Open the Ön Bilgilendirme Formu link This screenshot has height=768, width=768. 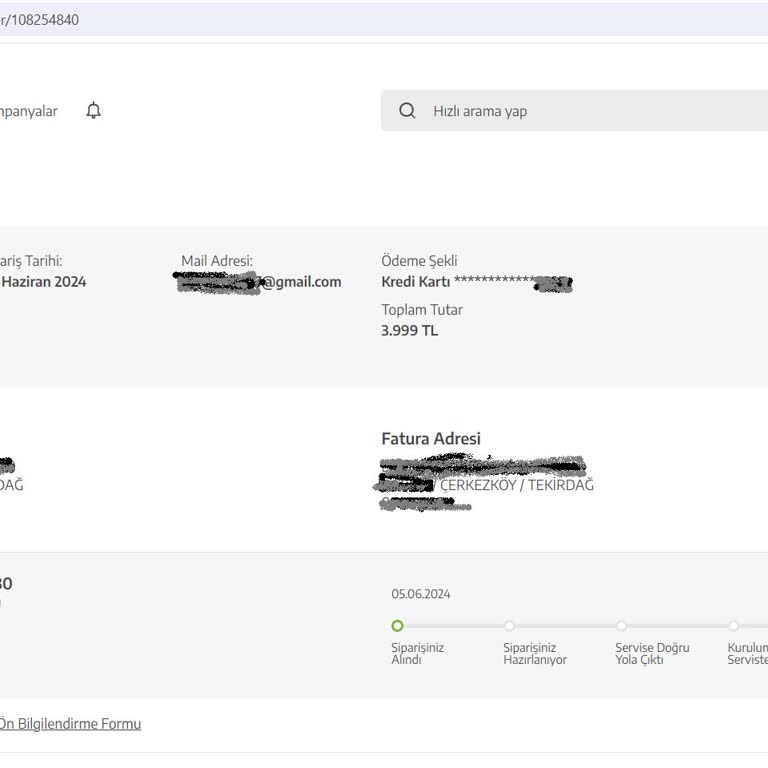[x=69, y=724]
